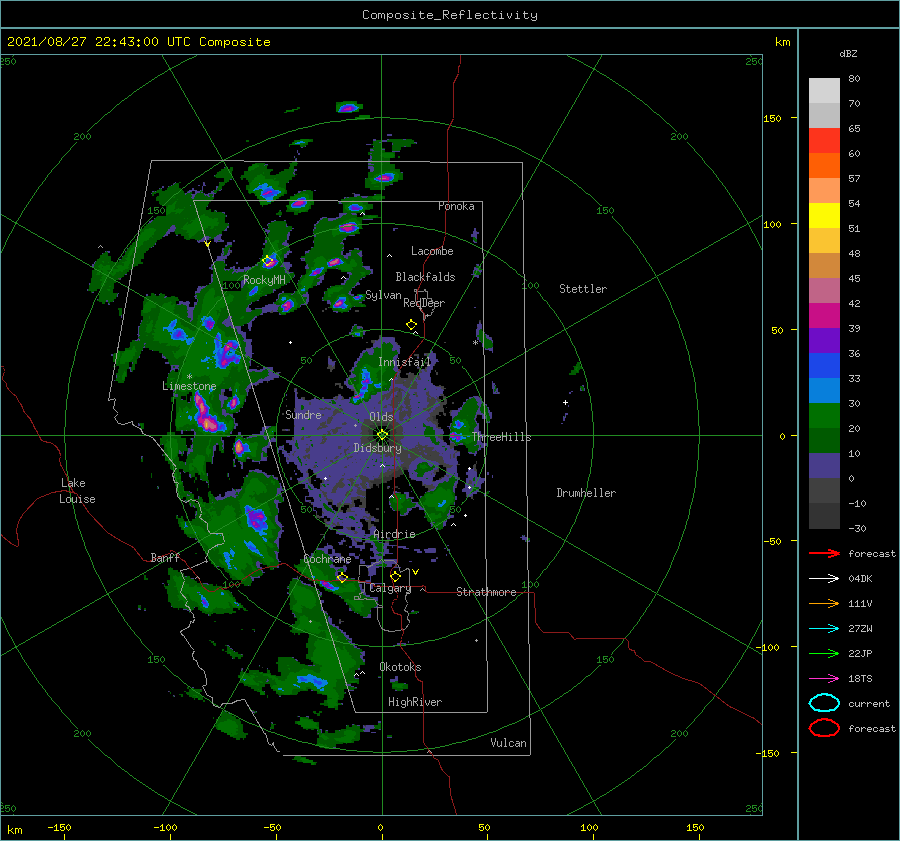Click the Lake Louise label
Viewport: 900px width, 841px height.
tap(77, 491)
